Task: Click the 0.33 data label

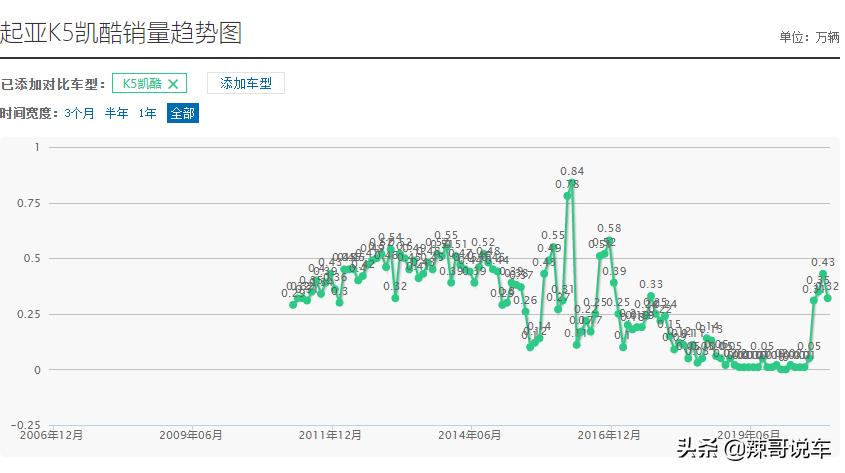Action: (x=651, y=284)
